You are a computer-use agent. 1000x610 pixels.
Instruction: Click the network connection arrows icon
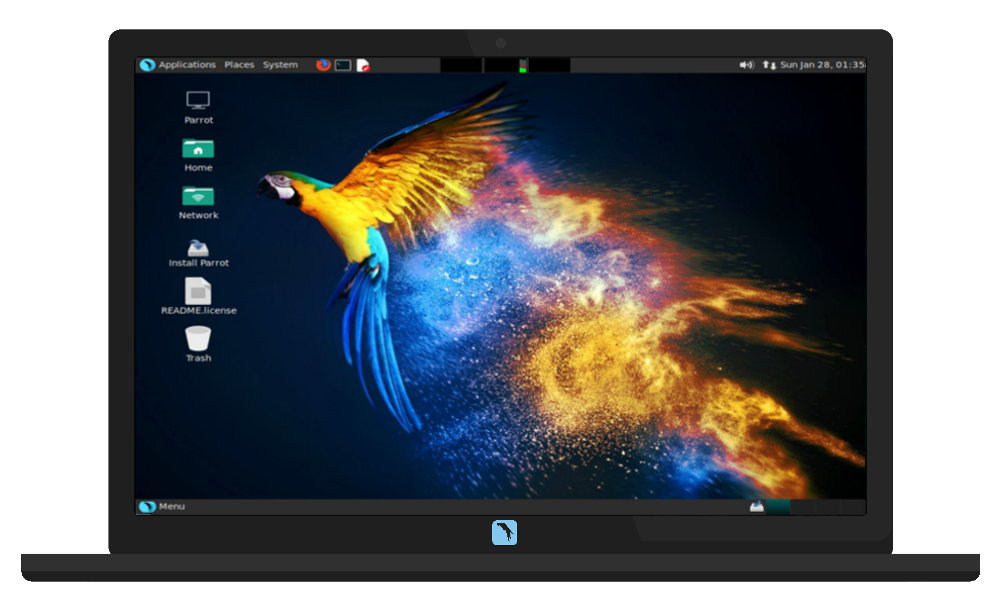point(769,65)
